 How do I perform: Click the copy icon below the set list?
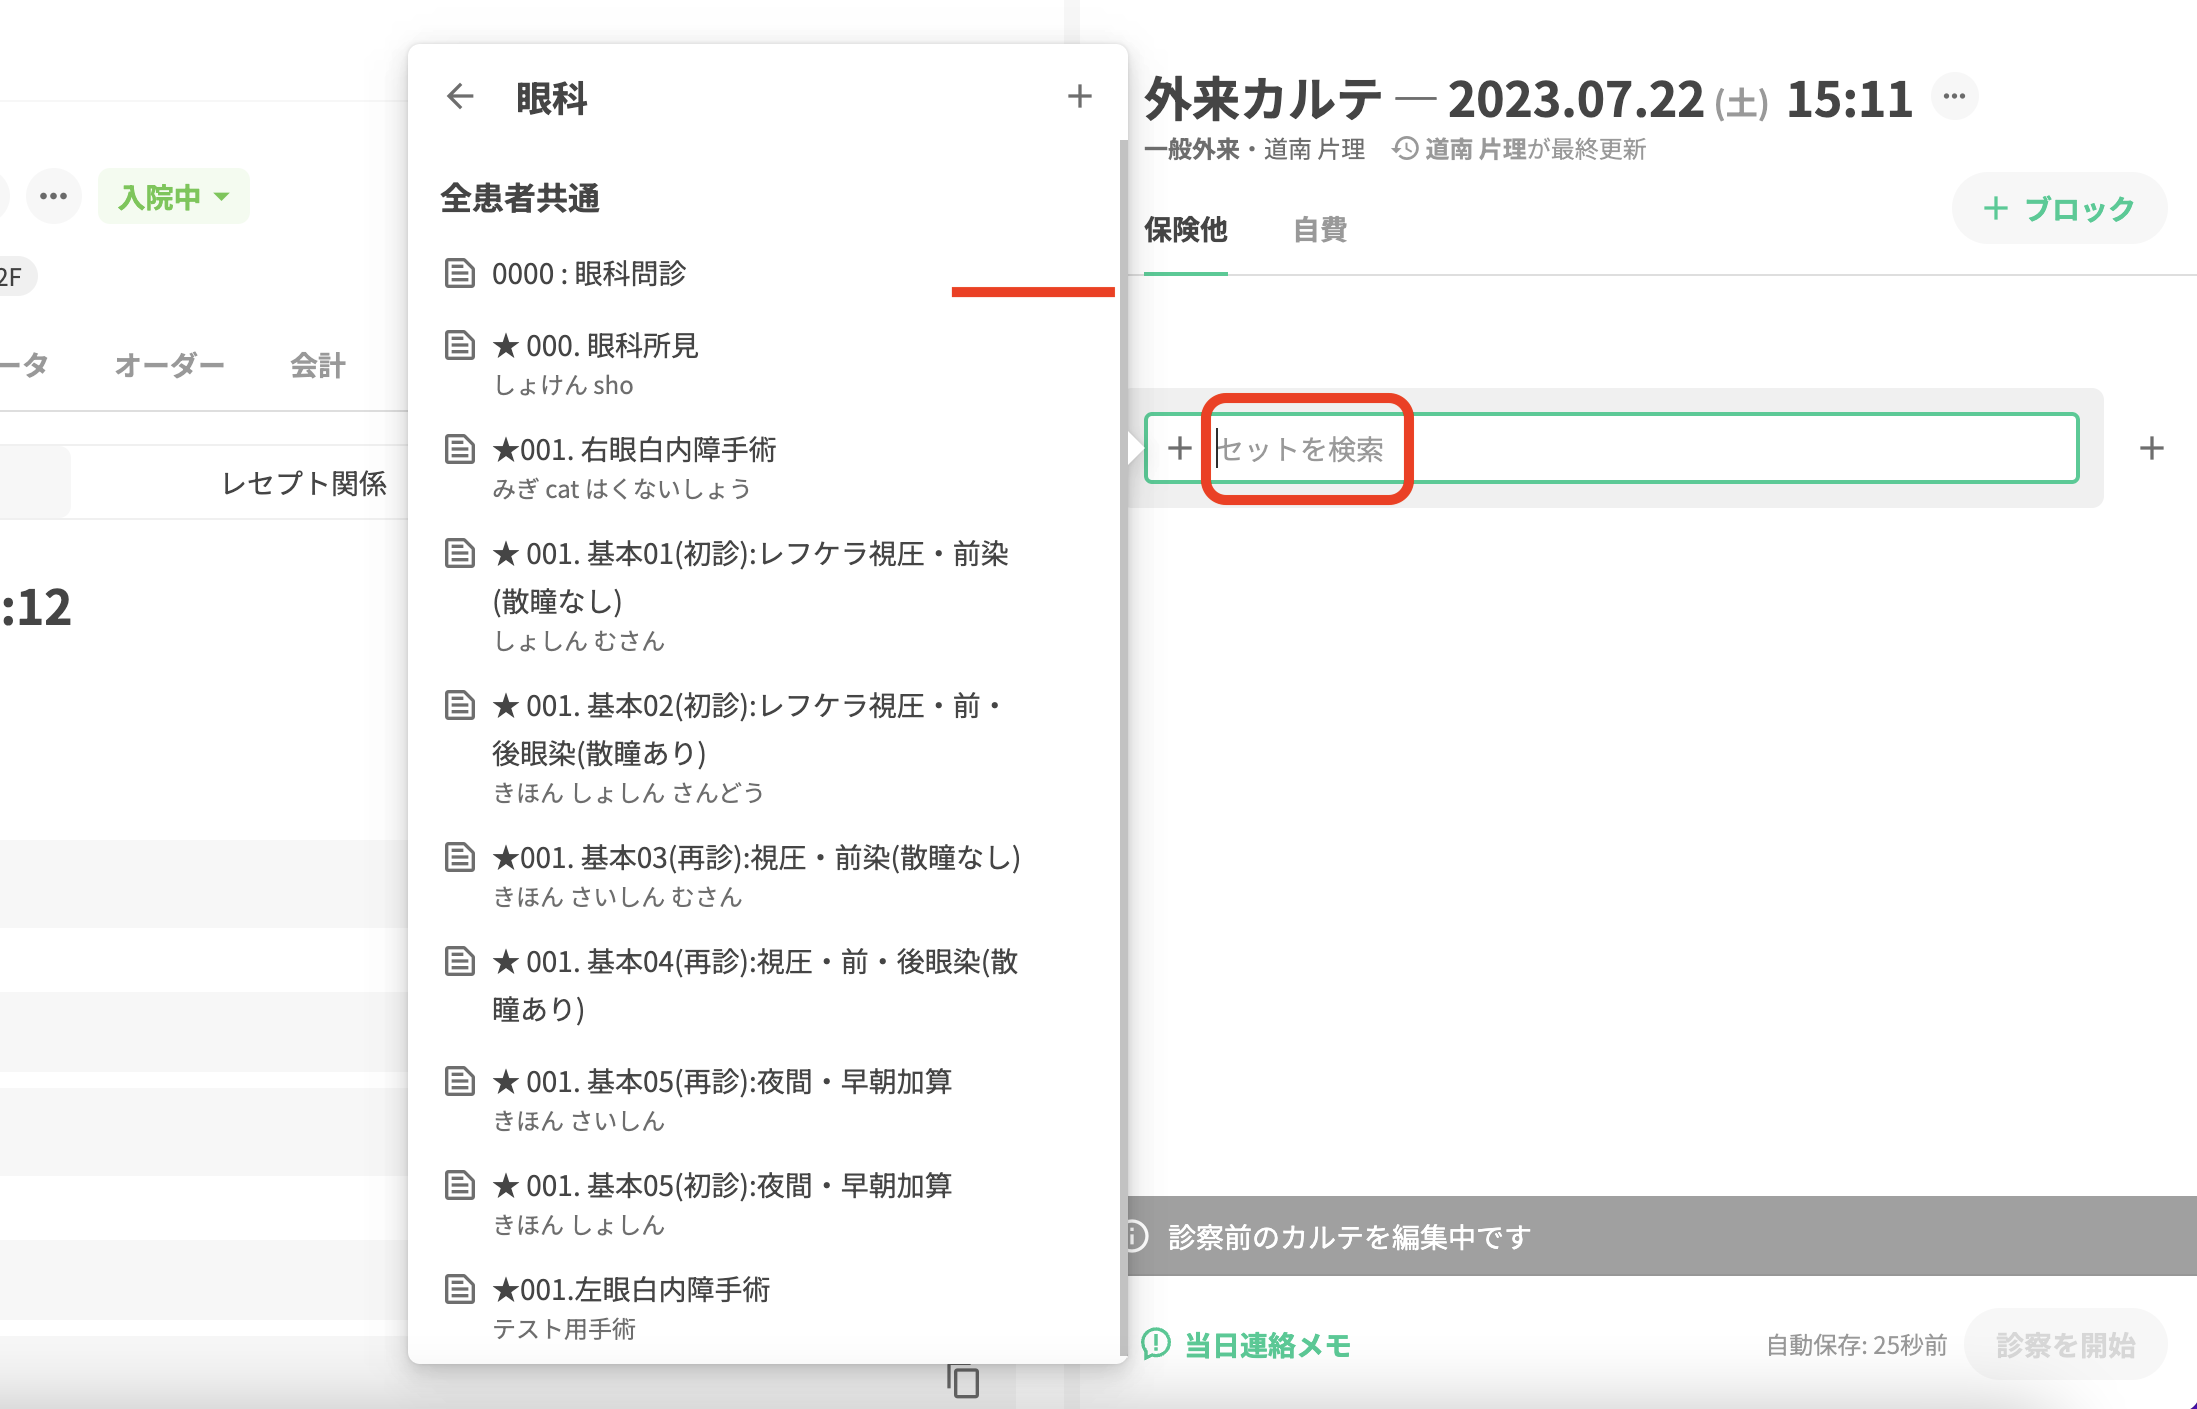(963, 1382)
